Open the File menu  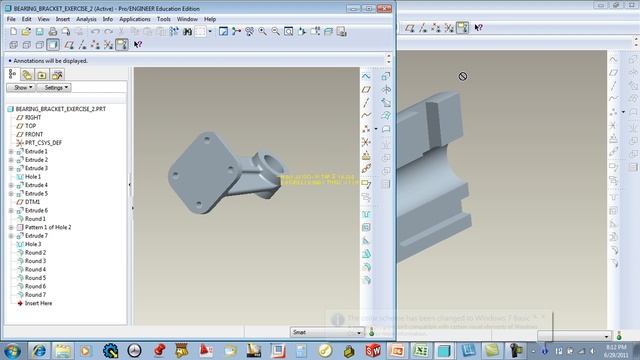tap(11, 19)
